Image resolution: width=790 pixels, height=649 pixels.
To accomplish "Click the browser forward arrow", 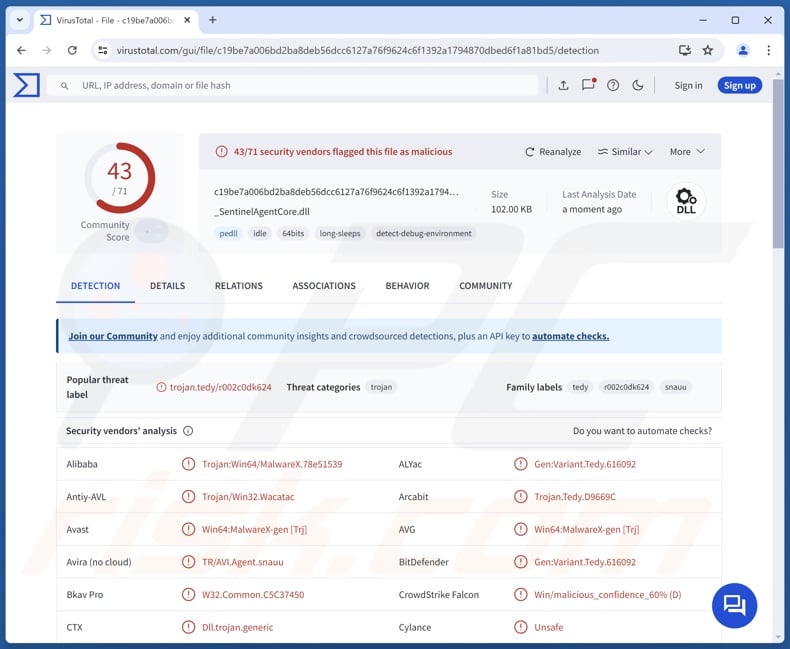I will pos(46,50).
